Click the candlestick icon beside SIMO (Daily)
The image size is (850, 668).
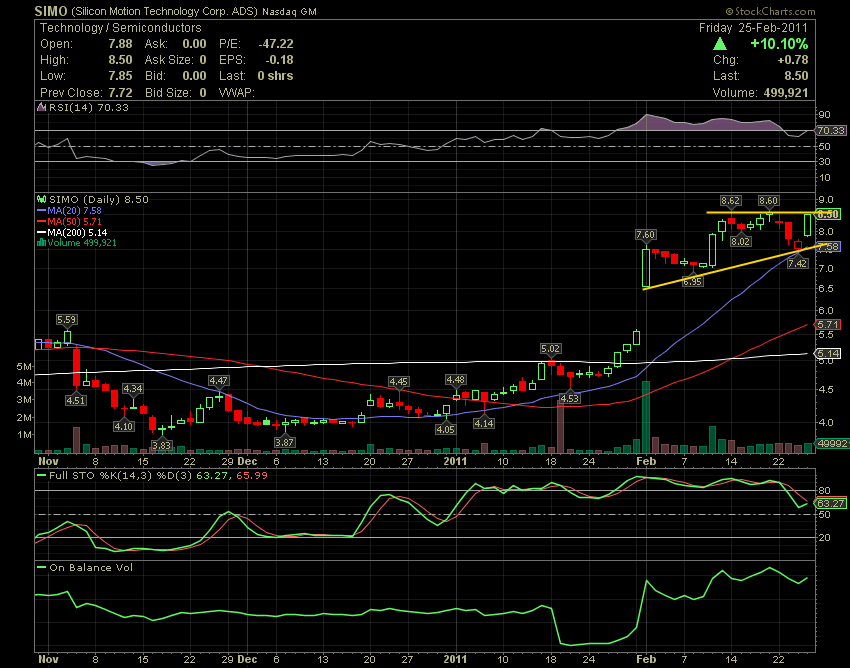click(41, 200)
